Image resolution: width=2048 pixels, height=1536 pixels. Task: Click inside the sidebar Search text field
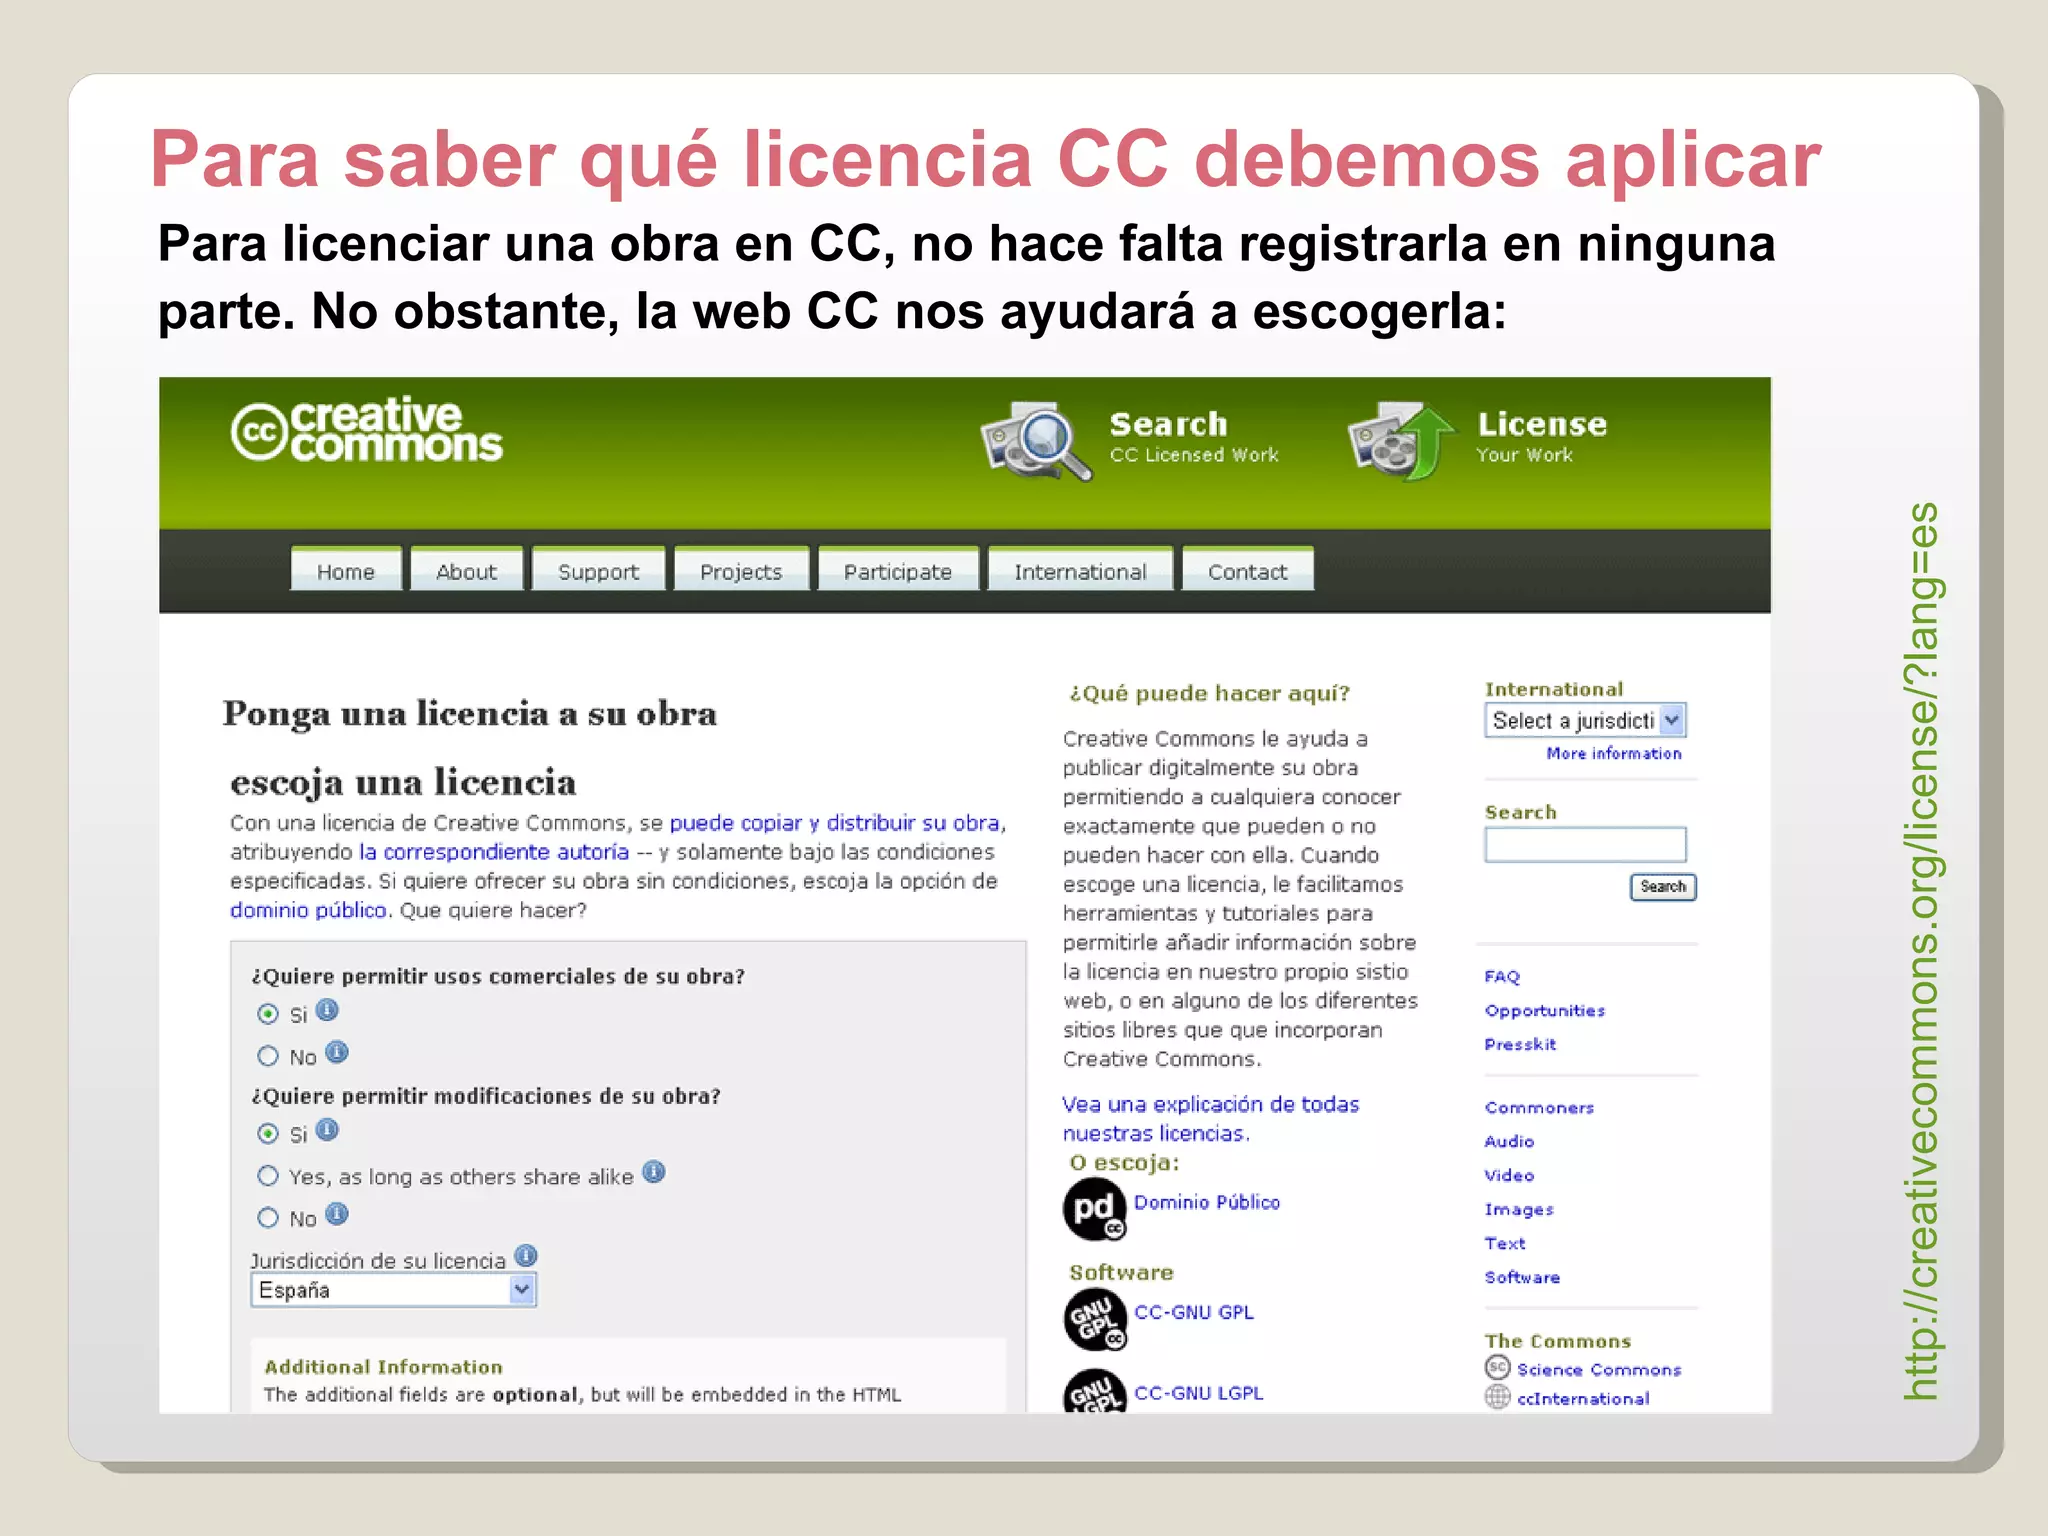coord(1586,845)
